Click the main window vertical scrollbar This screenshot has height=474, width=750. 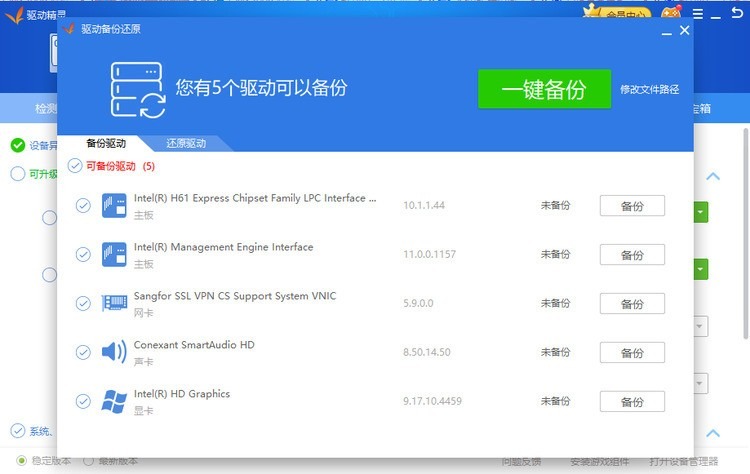coord(746,233)
